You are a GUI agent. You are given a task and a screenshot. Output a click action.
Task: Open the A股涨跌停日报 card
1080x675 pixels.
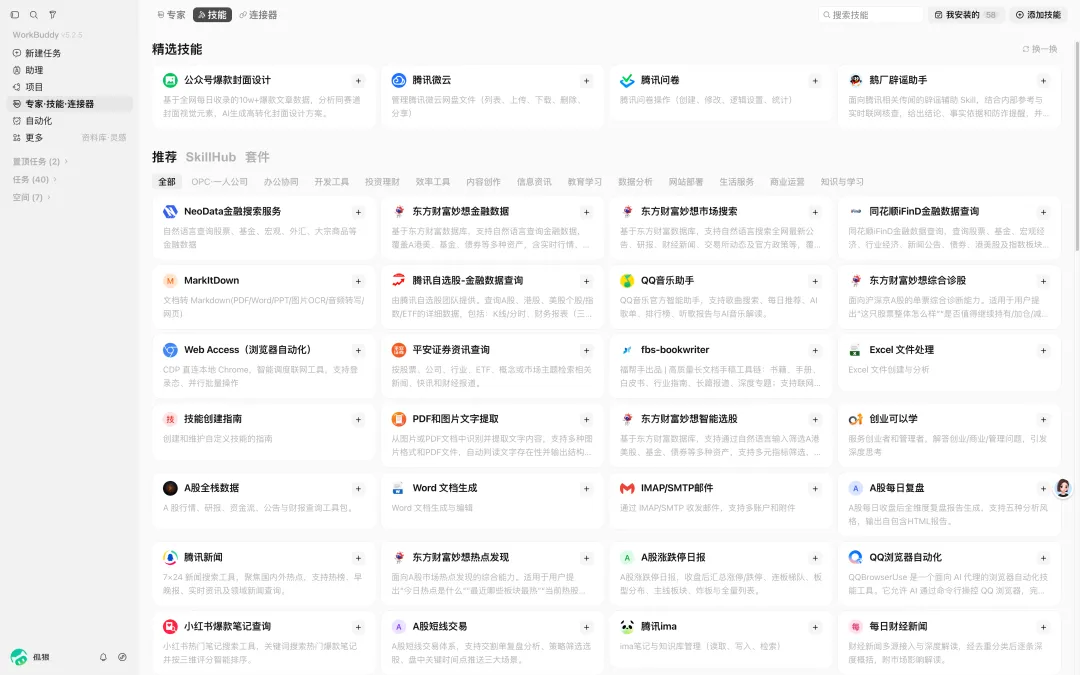click(x=720, y=574)
